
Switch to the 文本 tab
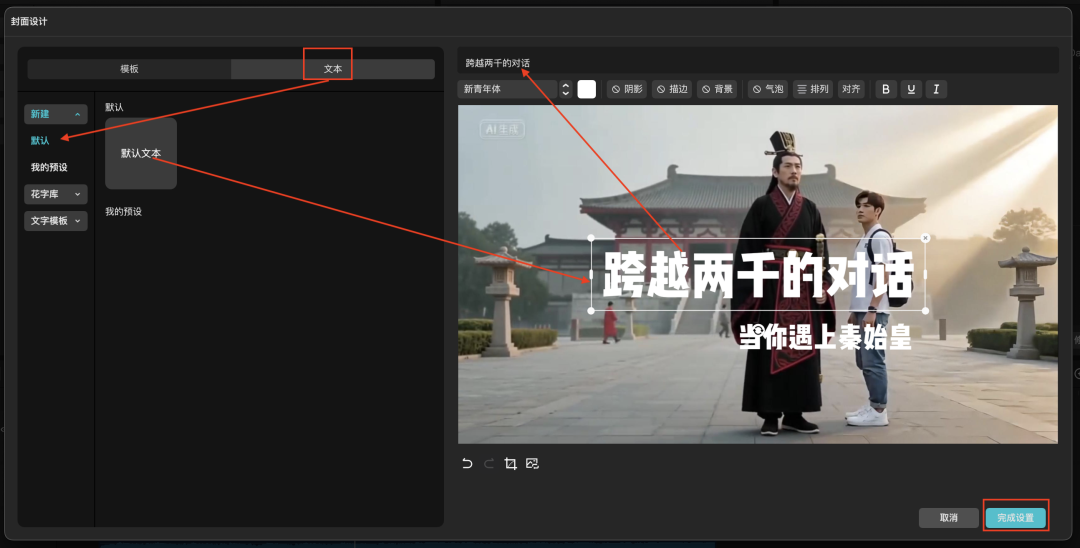coord(333,69)
